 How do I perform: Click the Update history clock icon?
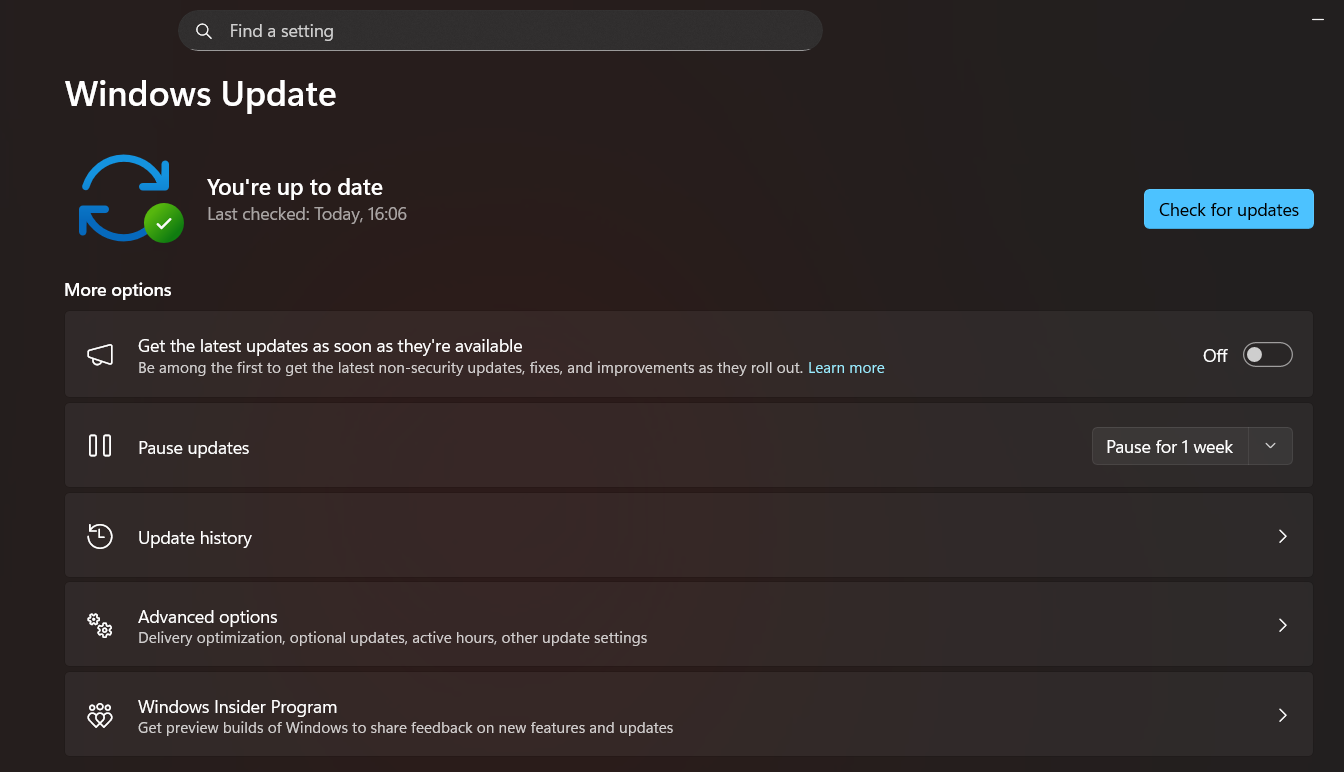click(100, 537)
